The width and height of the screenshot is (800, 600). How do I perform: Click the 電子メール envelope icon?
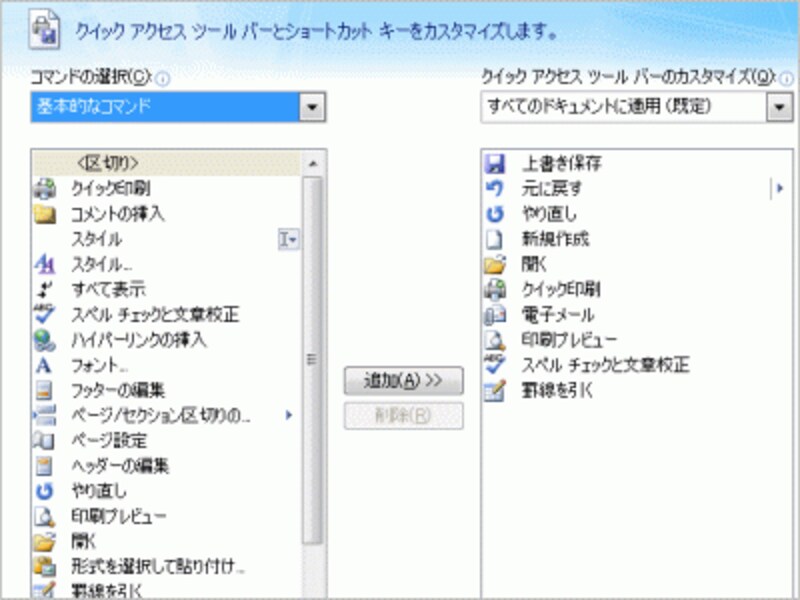click(x=495, y=315)
